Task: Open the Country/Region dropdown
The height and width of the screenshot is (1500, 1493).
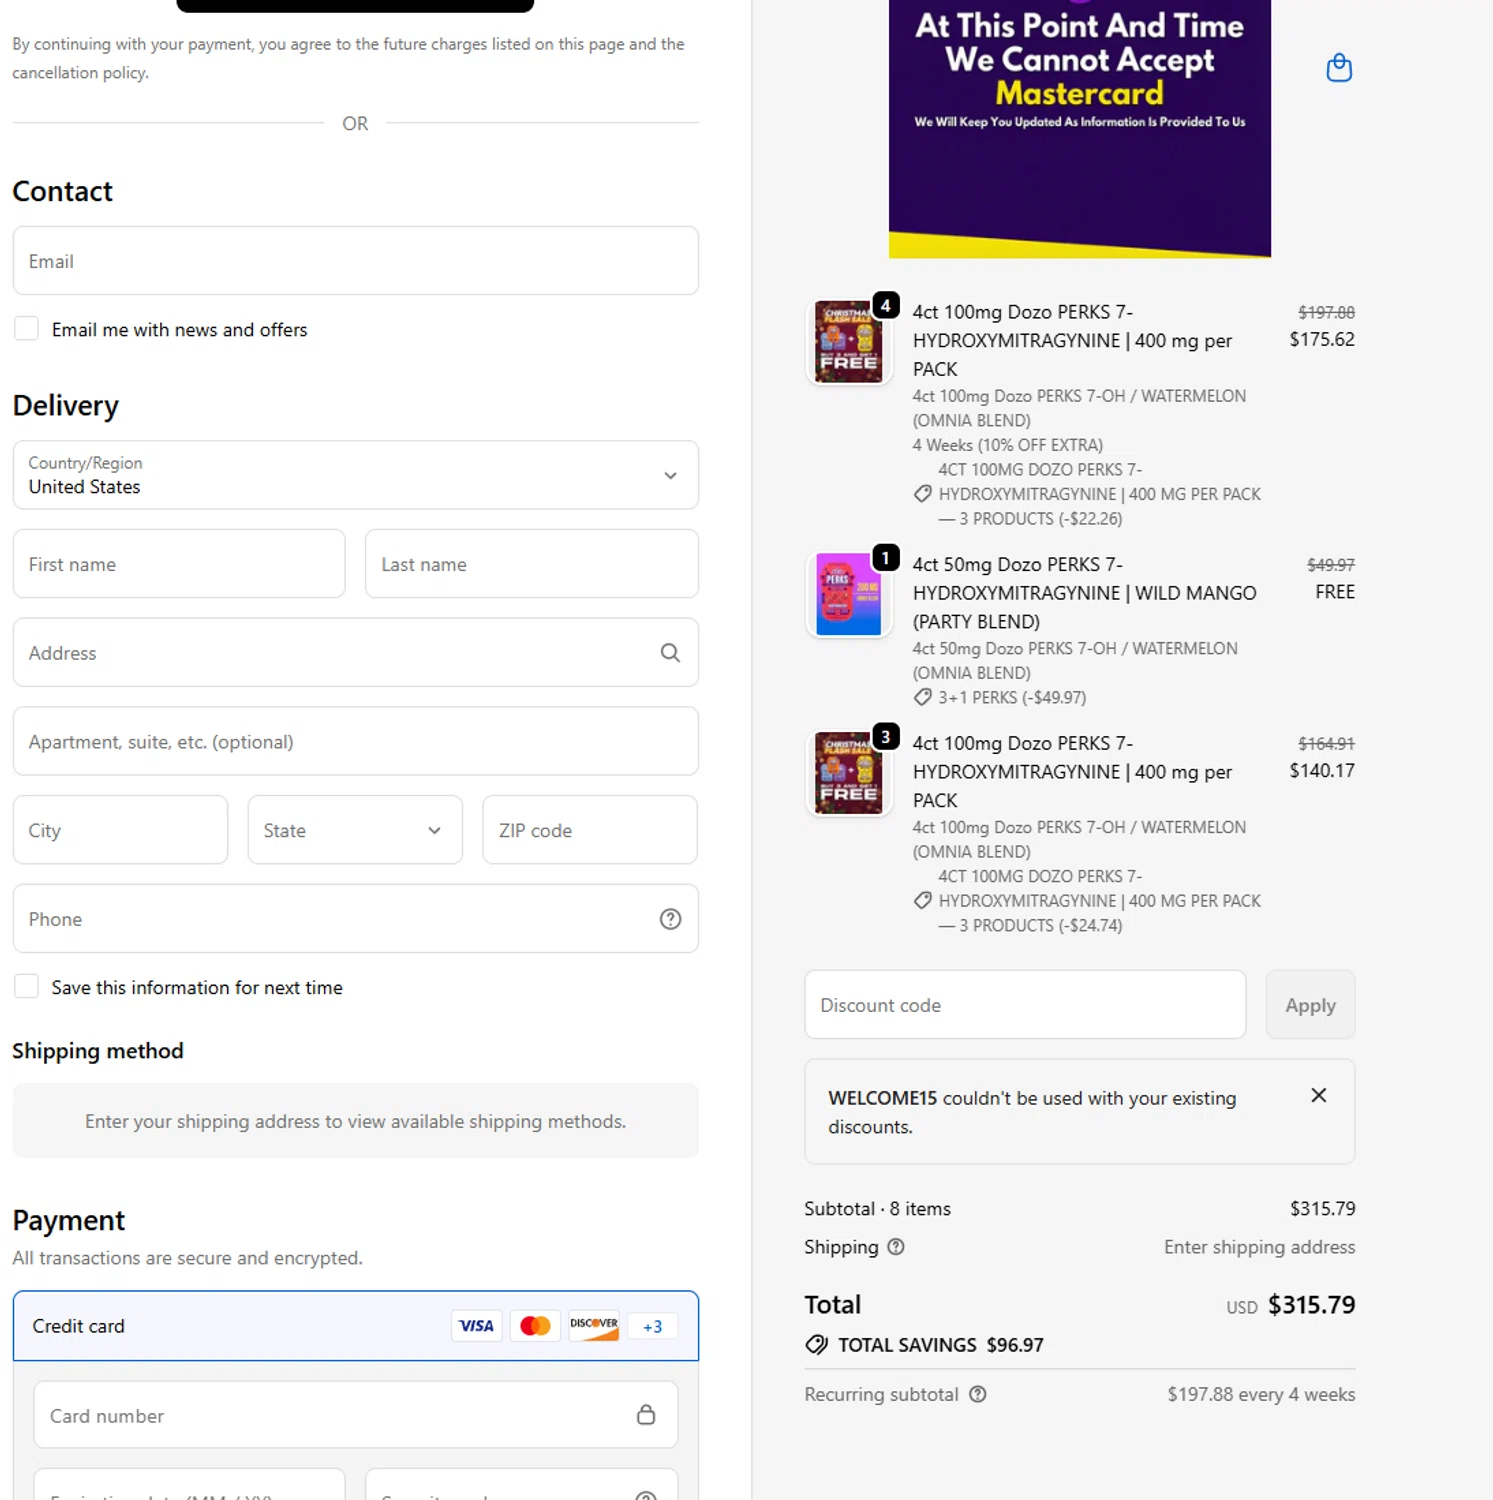Action: pyautogui.click(x=356, y=475)
